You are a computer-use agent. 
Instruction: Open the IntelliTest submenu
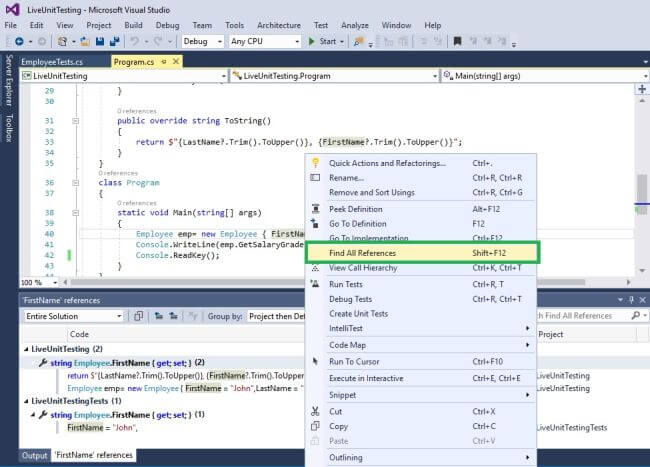[421, 328]
